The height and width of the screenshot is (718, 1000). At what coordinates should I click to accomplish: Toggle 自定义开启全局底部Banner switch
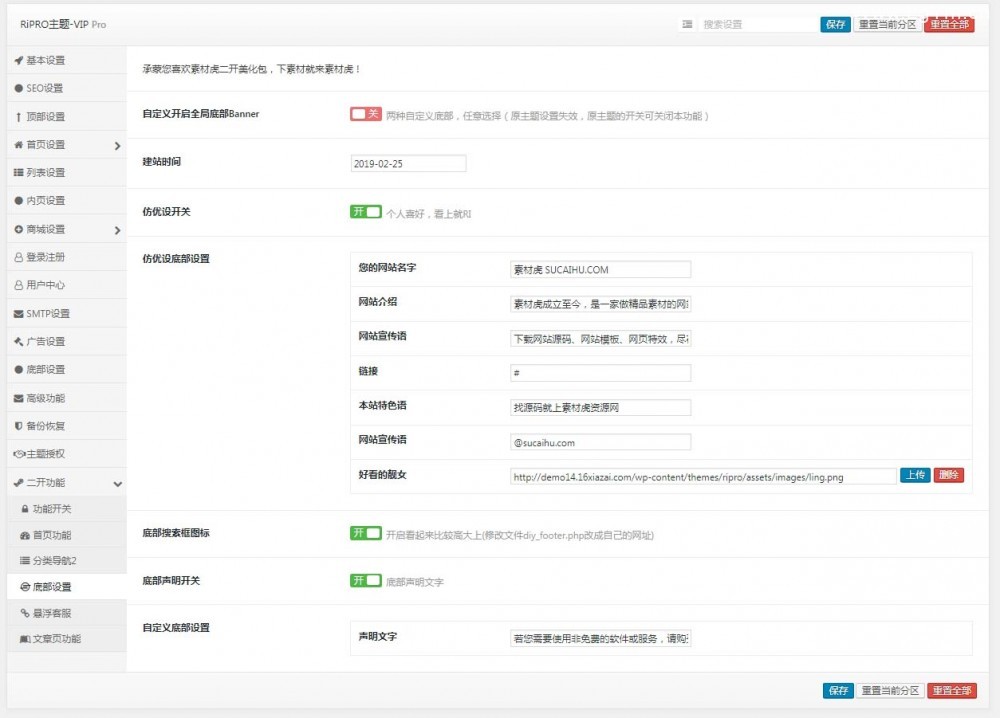point(365,114)
